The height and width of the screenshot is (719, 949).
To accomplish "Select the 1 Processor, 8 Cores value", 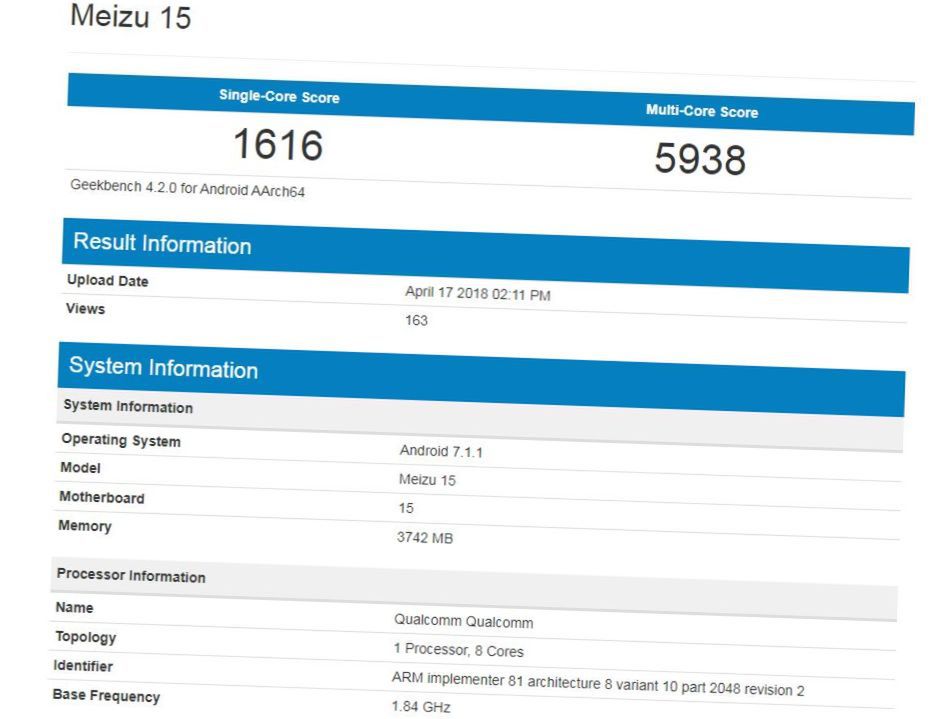I will 459,650.
